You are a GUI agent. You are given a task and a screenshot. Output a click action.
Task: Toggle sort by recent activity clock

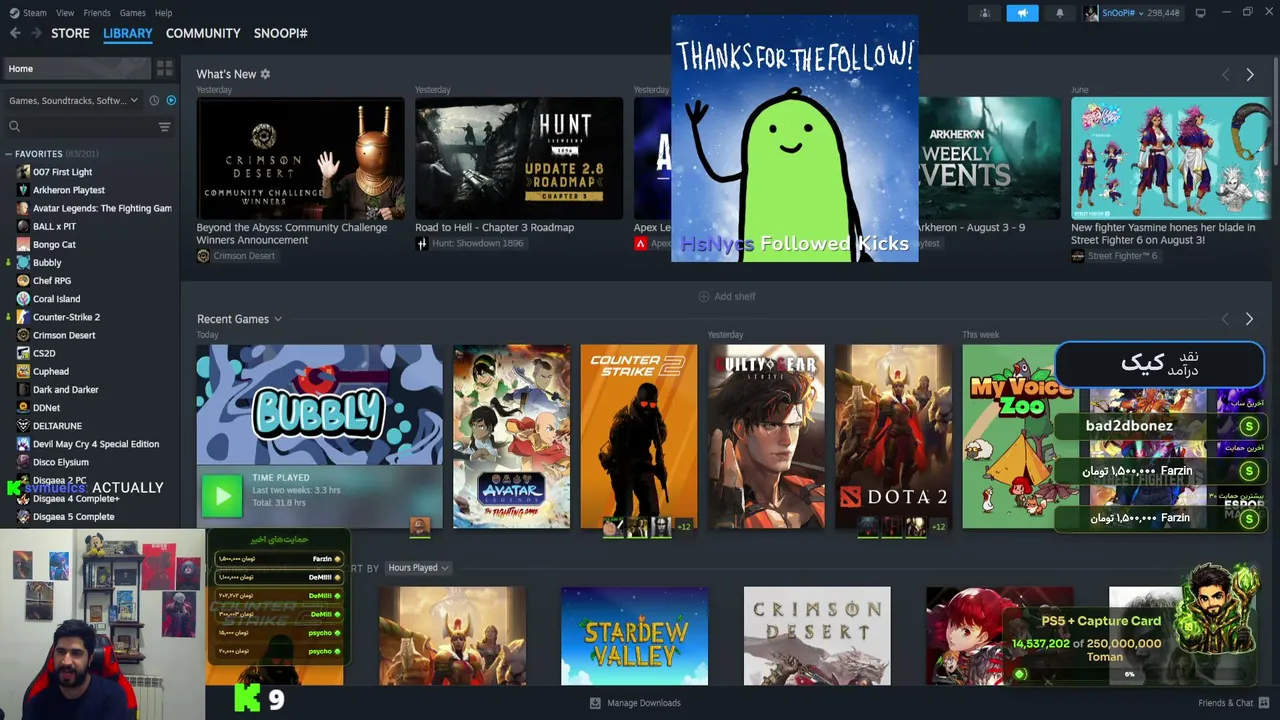point(154,100)
